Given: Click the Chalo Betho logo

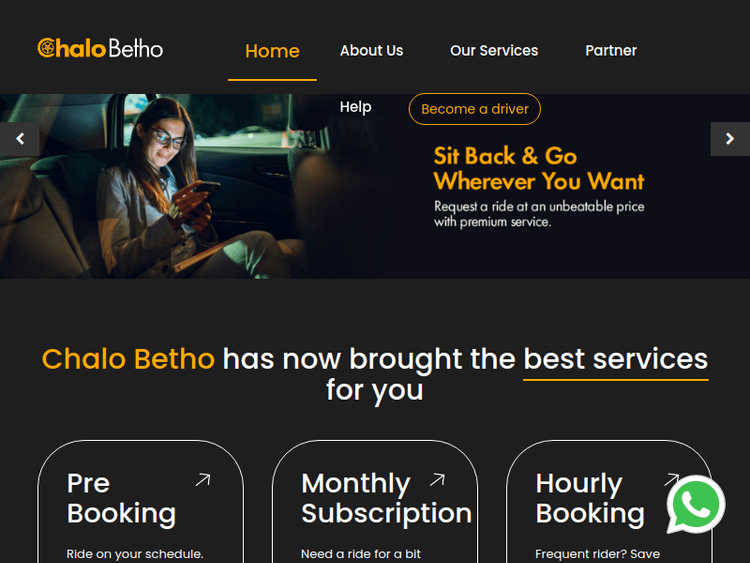Looking at the screenshot, I should 100,49.
